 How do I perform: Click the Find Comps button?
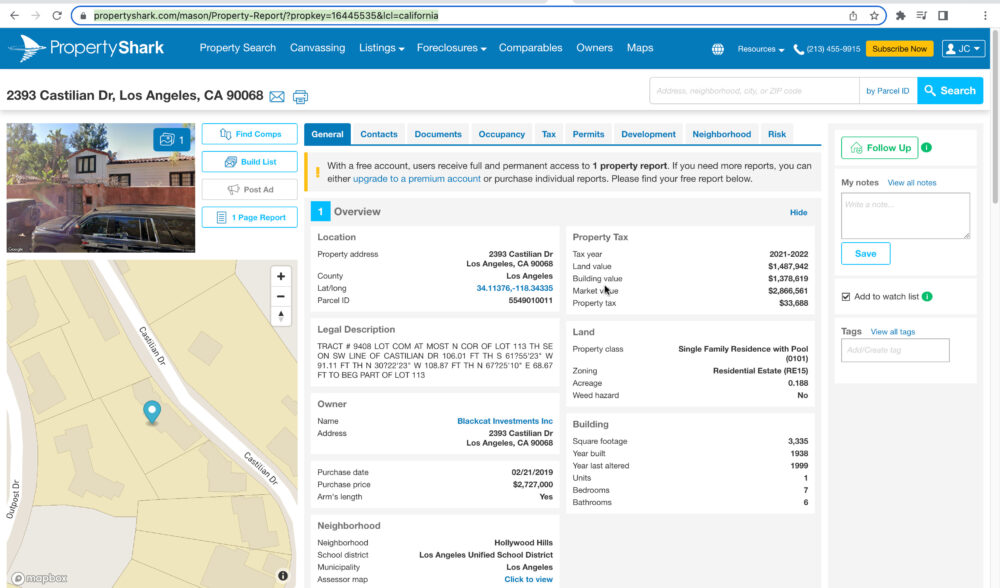tap(249, 134)
